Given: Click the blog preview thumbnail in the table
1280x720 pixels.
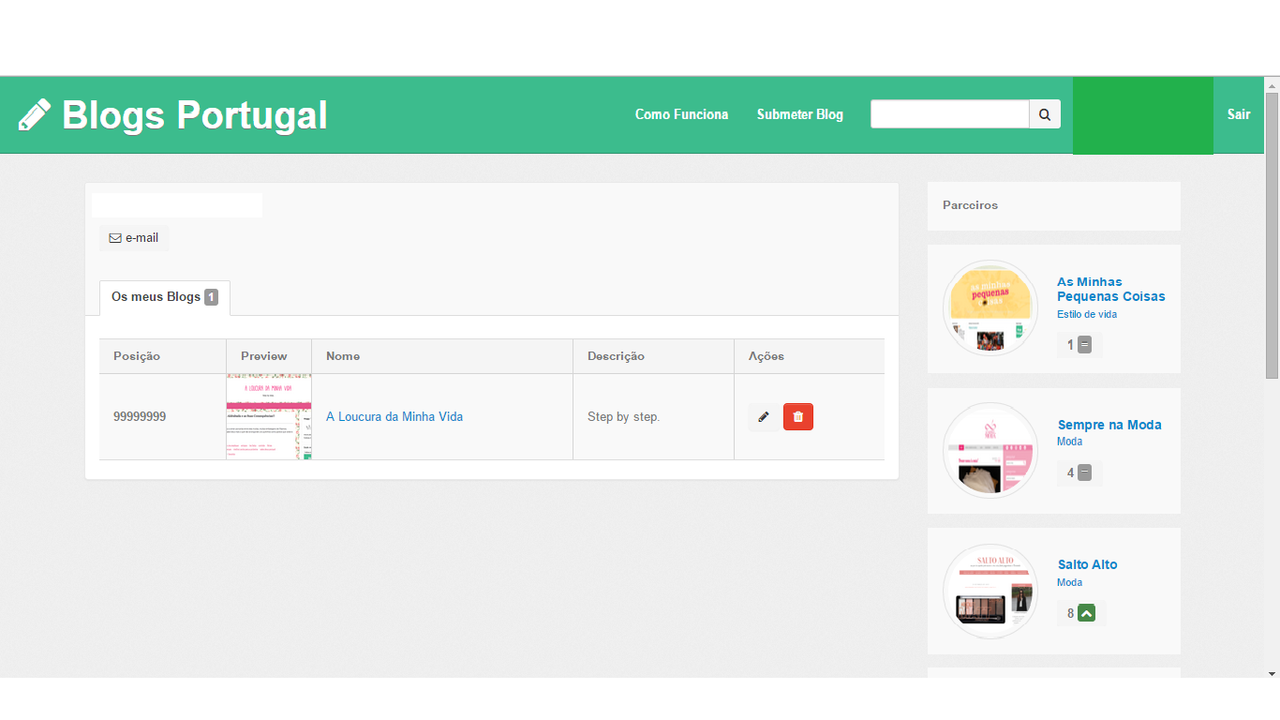Looking at the screenshot, I should (x=269, y=417).
